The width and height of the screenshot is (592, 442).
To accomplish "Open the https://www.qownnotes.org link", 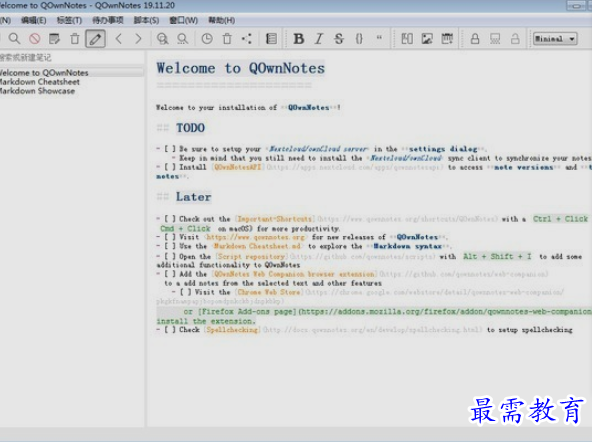I will (256, 237).
